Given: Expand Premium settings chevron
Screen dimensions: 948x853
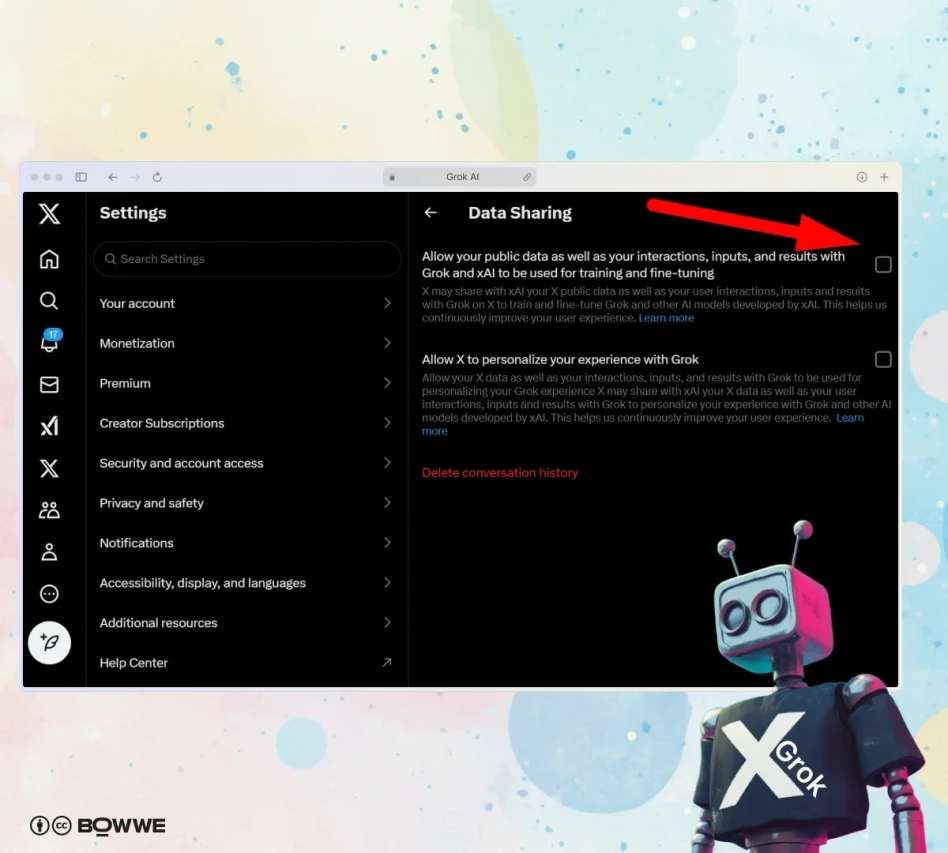Looking at the screenshot, I should pyautogui.click(x=388, y=383).
